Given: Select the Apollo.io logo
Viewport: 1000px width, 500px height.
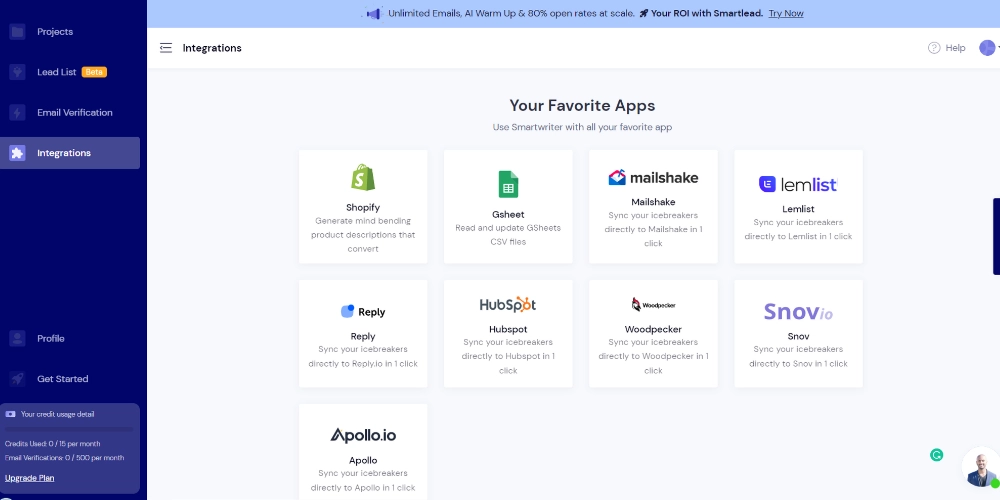Looking at the screenshot, I should [x=363, y=435].
